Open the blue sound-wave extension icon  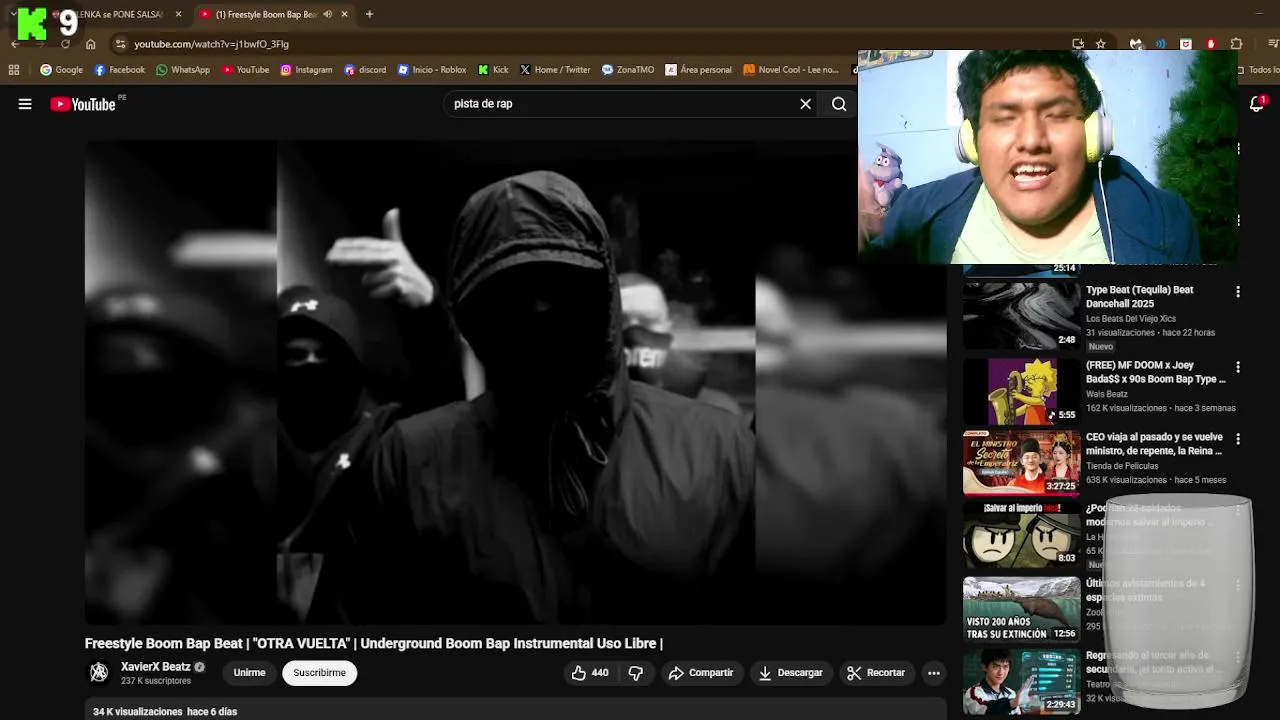click(x=1161, y=44)
